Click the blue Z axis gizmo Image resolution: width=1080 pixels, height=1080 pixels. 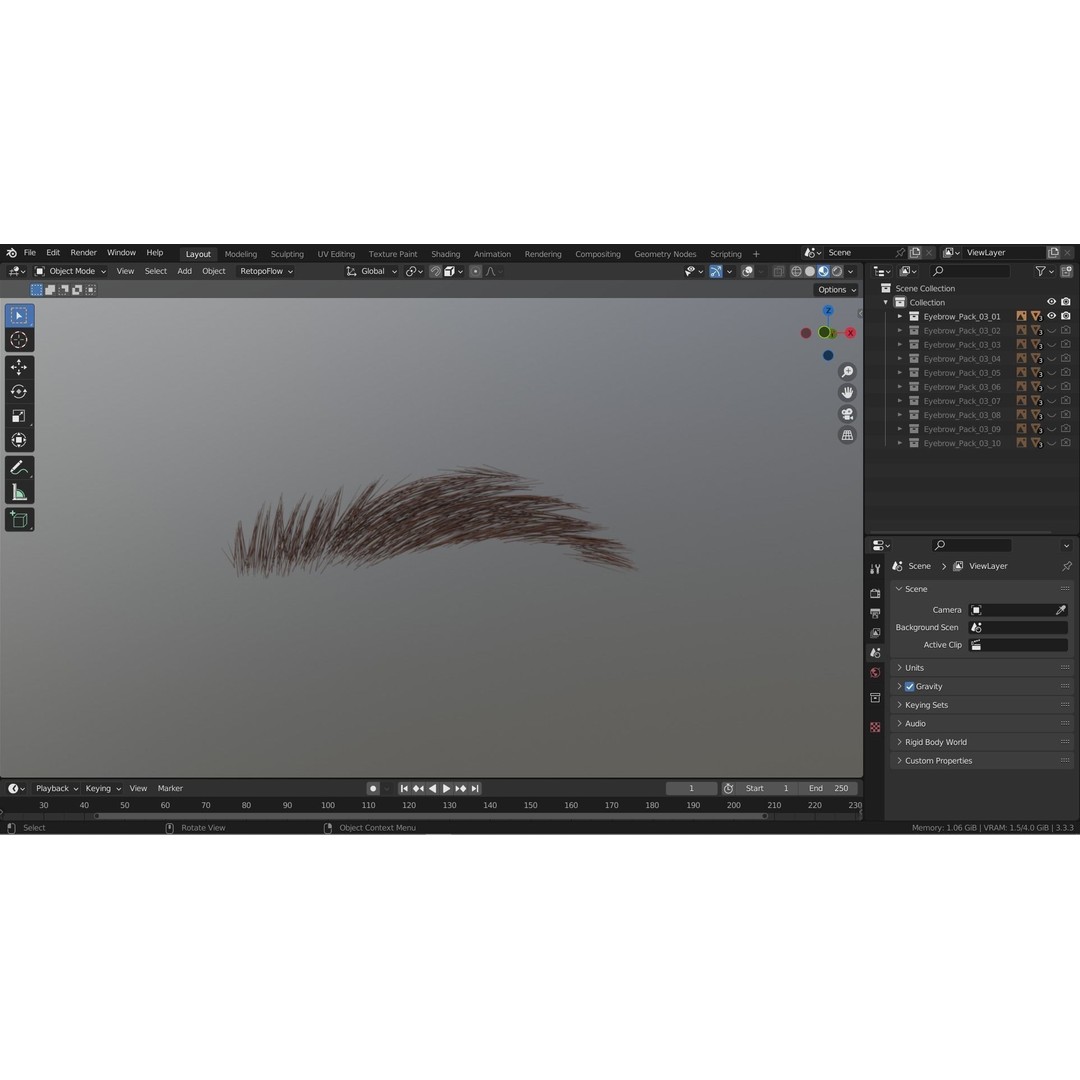(828, 311)
